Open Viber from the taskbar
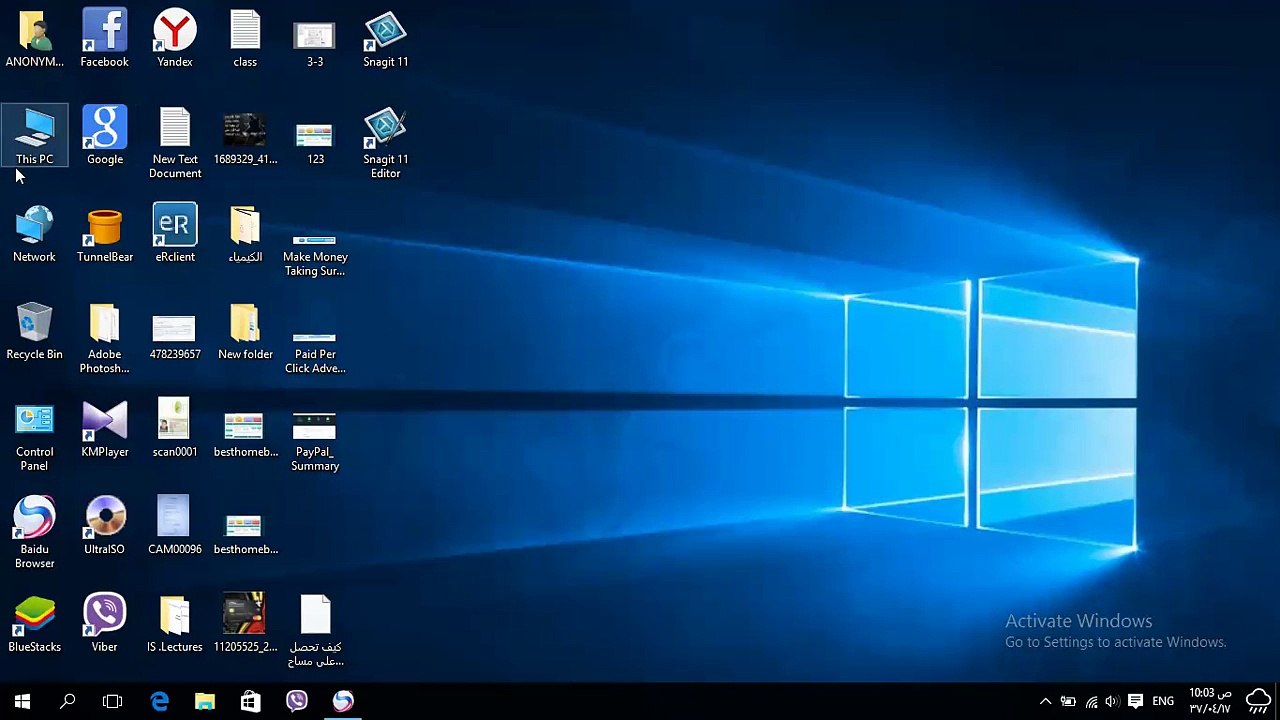The width and height of the screenshot is (1280, 720). 297,701
